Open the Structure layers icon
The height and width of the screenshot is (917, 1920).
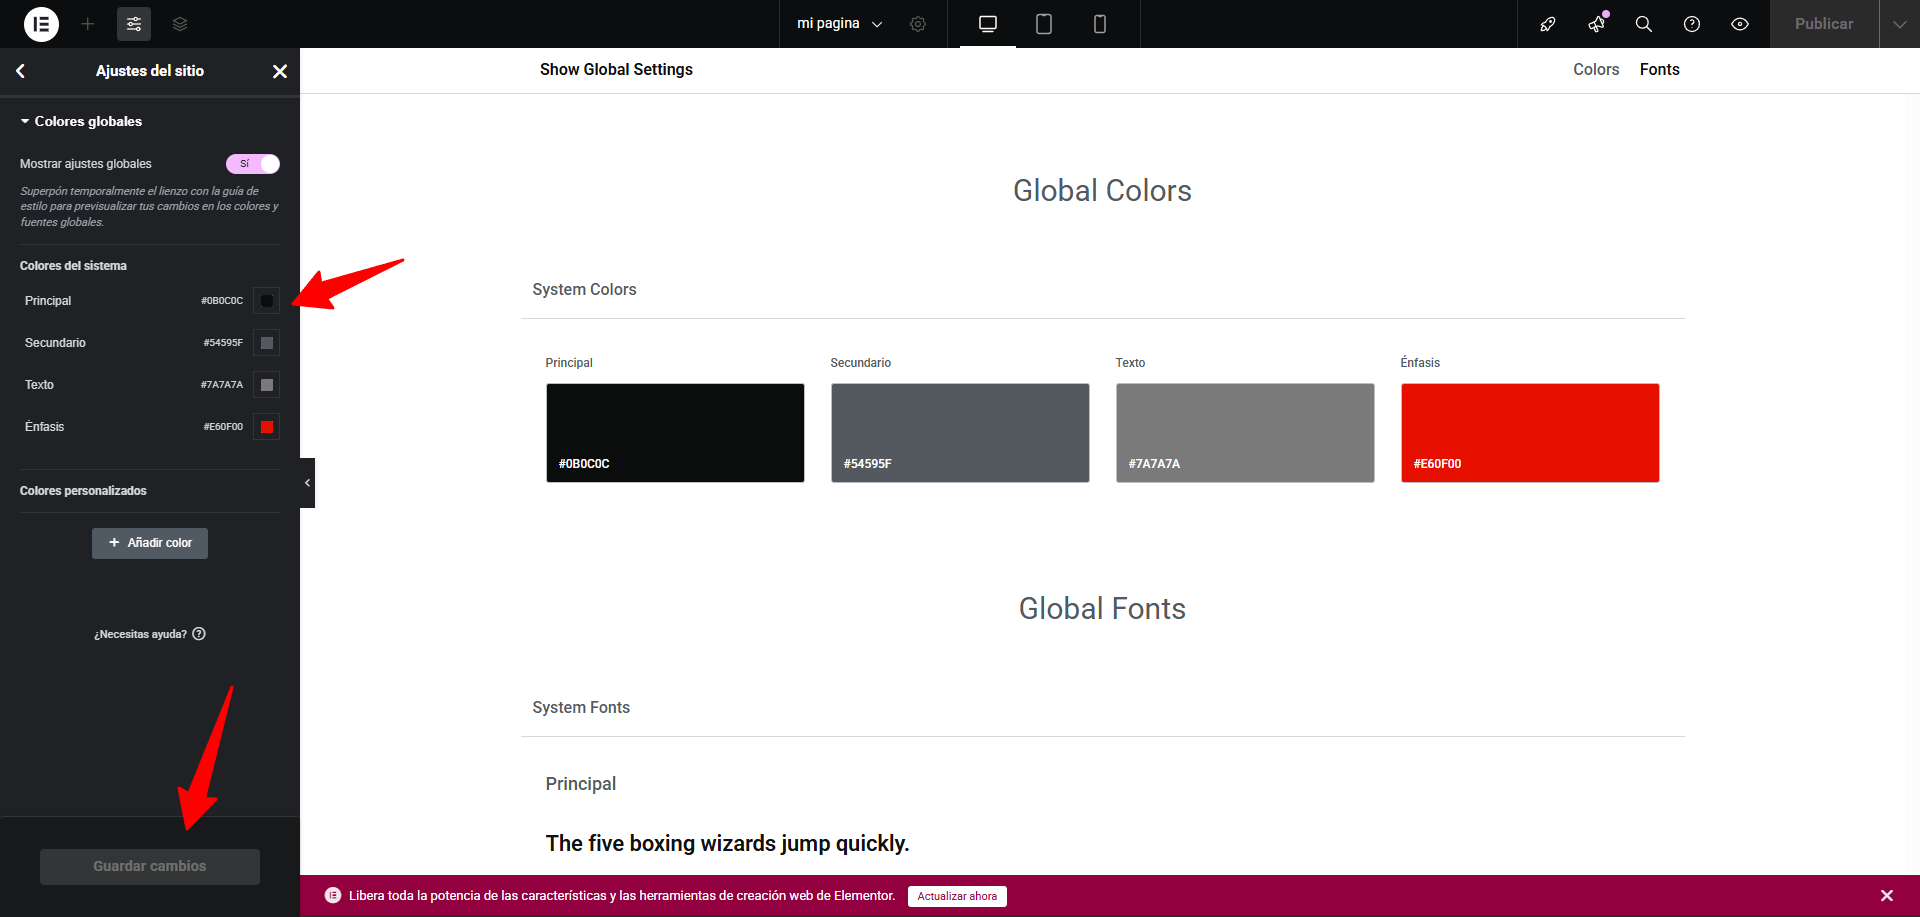[180, 24]
